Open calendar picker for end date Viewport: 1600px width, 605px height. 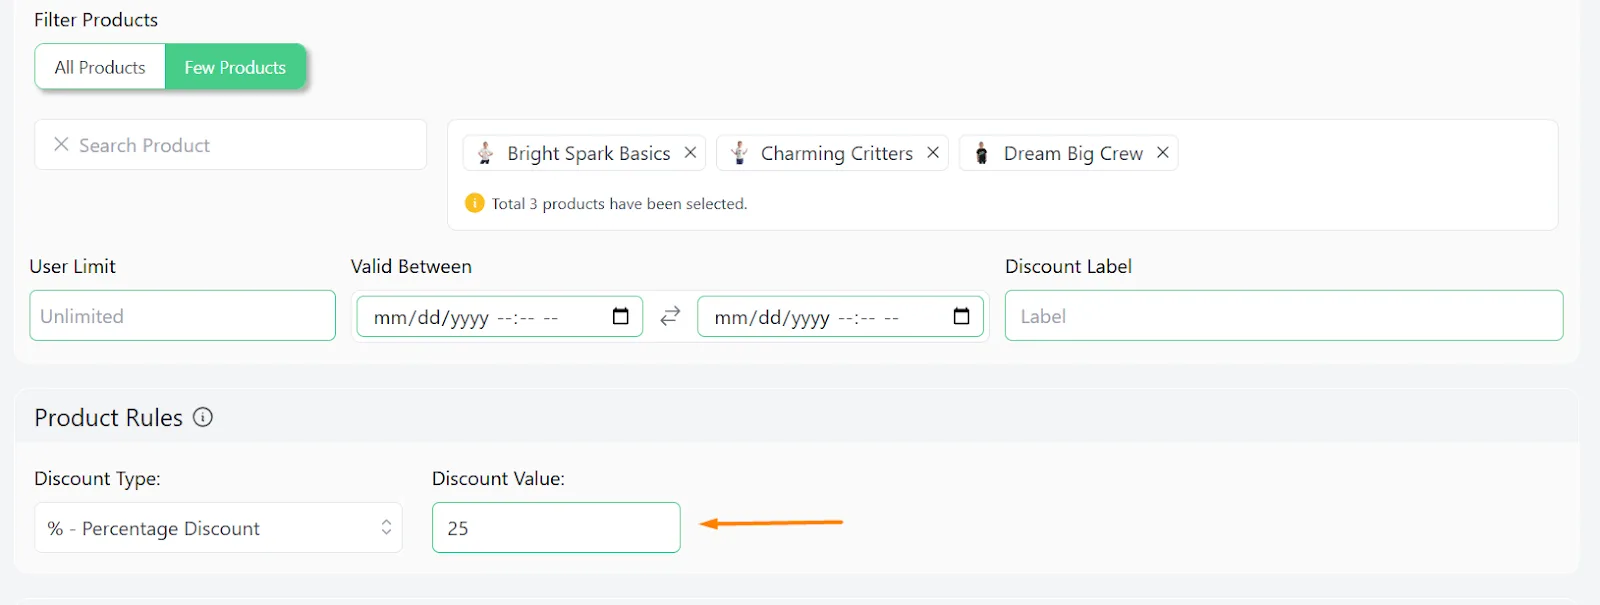click(961, 317)
